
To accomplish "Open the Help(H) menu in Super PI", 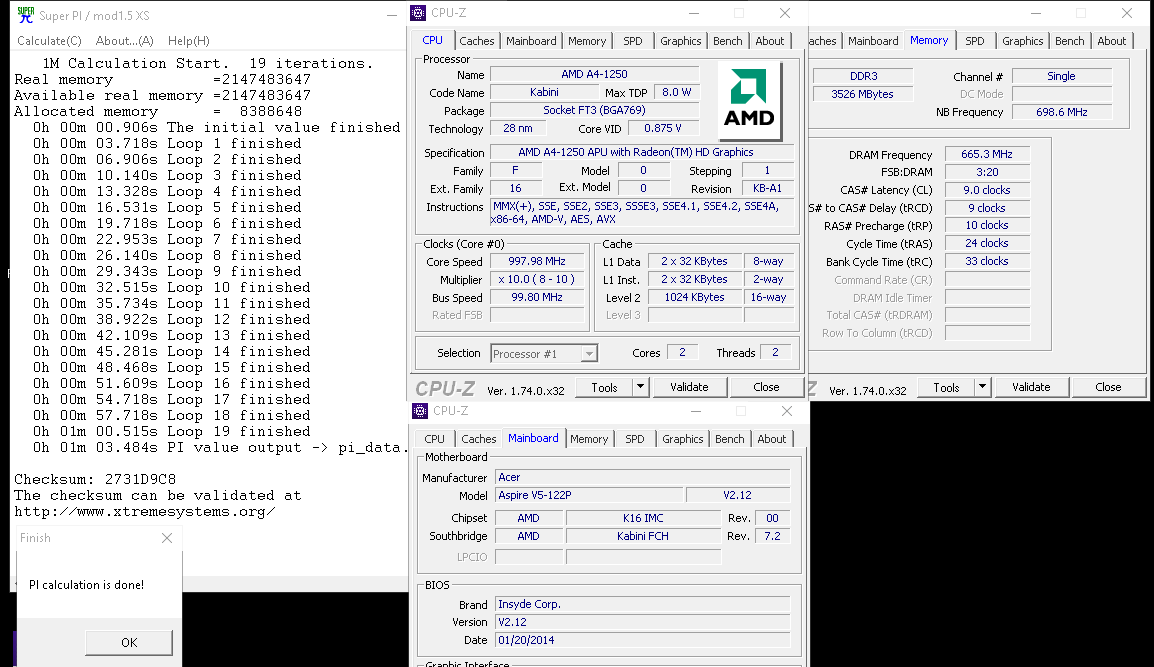I will click(188, 41).
